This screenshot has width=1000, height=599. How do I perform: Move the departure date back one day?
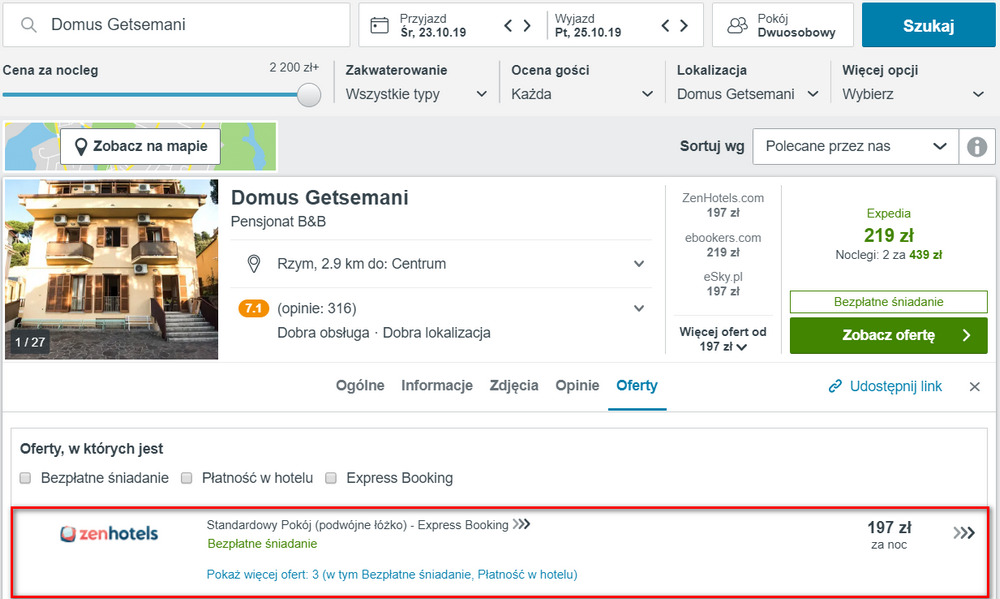pyautogui.click(x=665, y=26)
